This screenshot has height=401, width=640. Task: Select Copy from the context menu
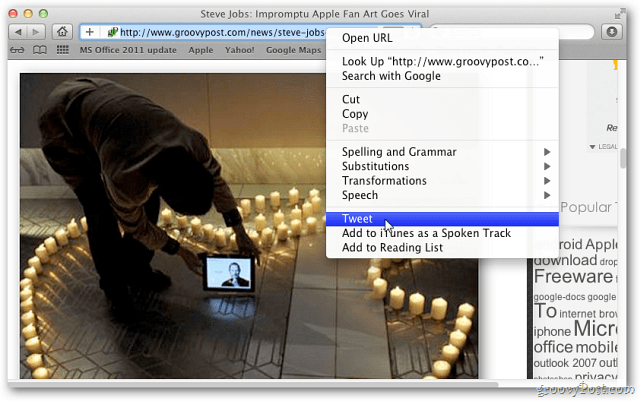coord(442,114)
